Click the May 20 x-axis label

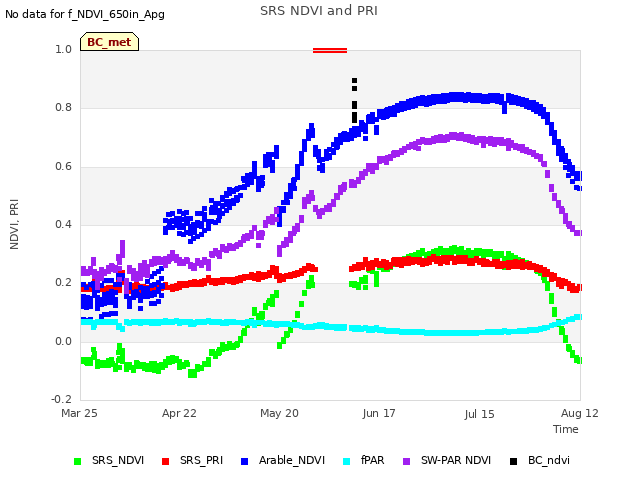[279, 413]
